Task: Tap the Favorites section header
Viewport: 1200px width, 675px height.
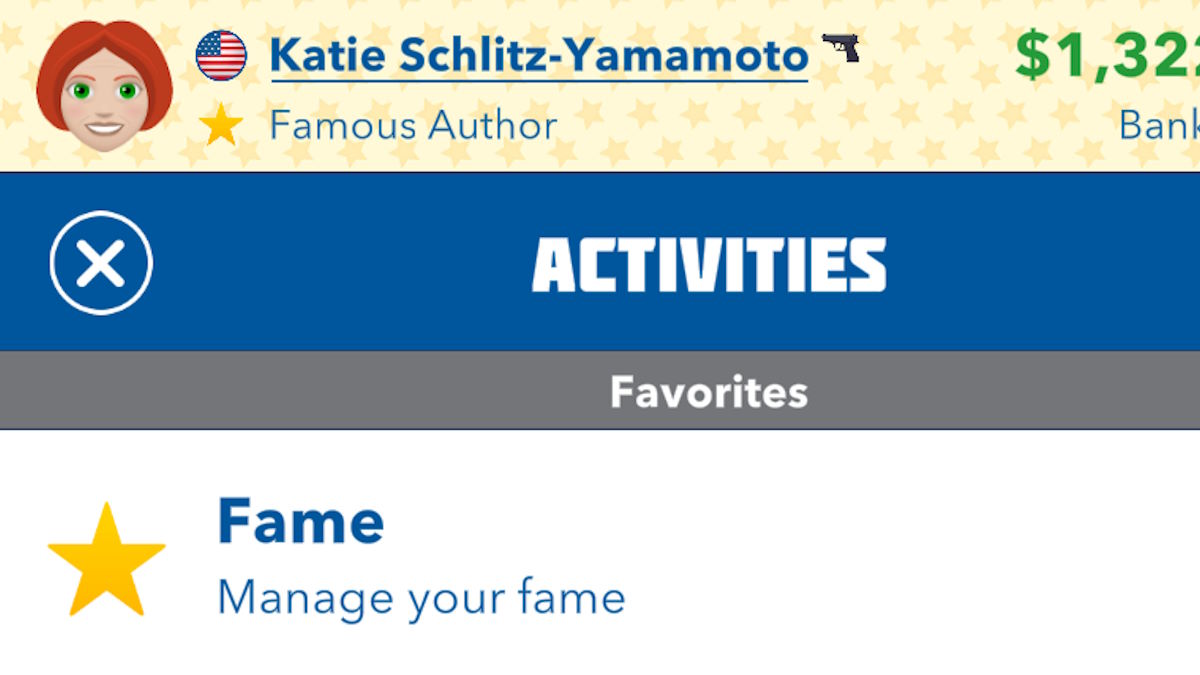Action: [708, 392]
